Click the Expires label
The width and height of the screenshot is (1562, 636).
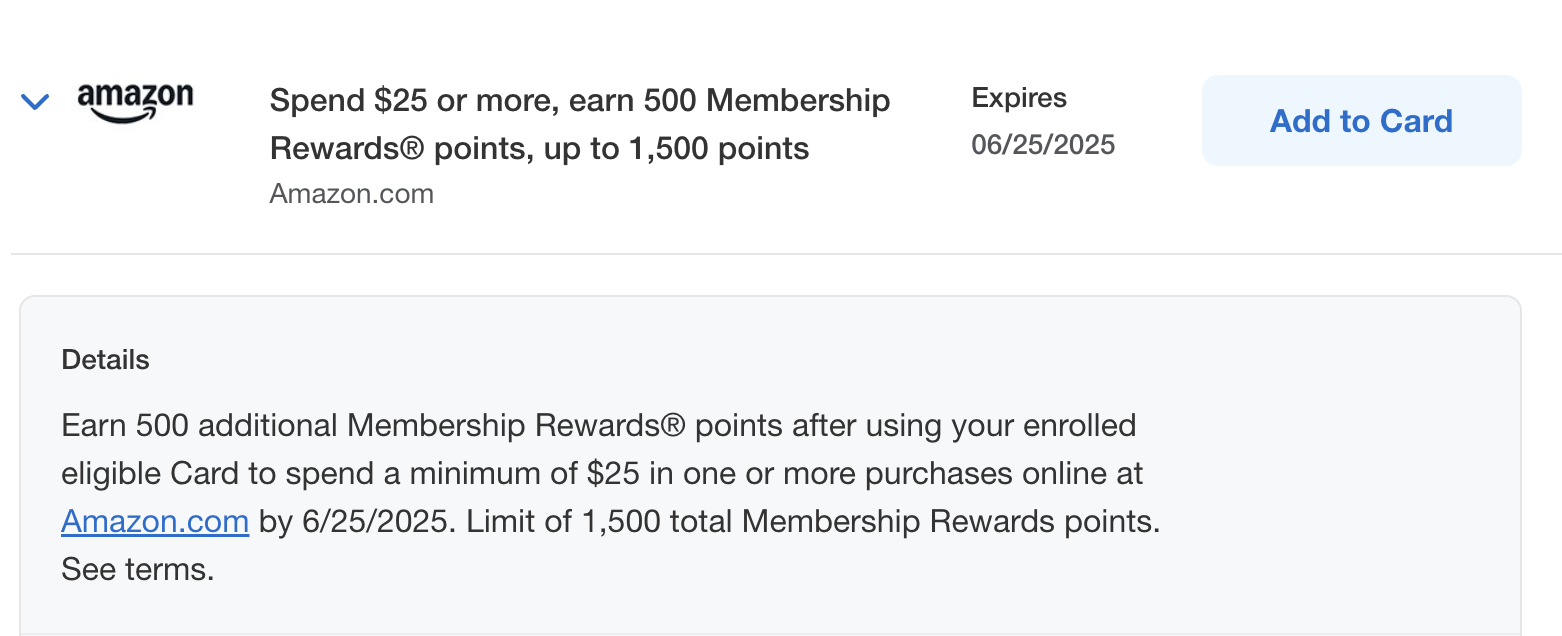point(1018,98)
